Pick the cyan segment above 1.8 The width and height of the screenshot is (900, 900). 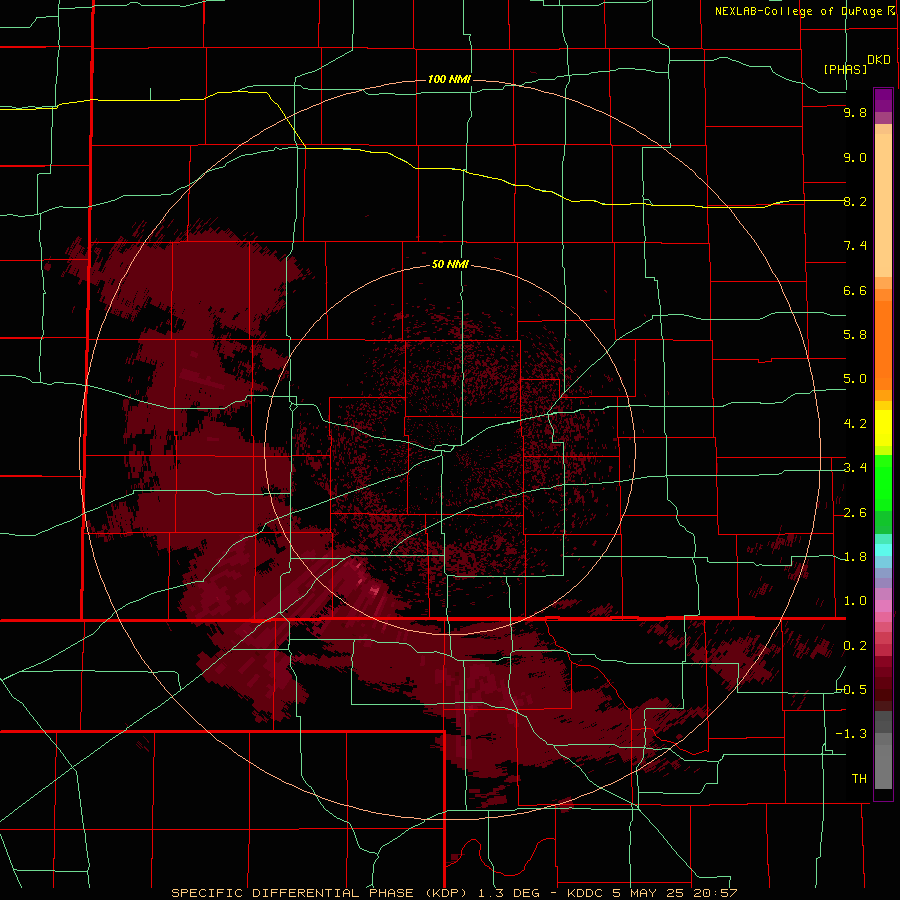(883, 550)
